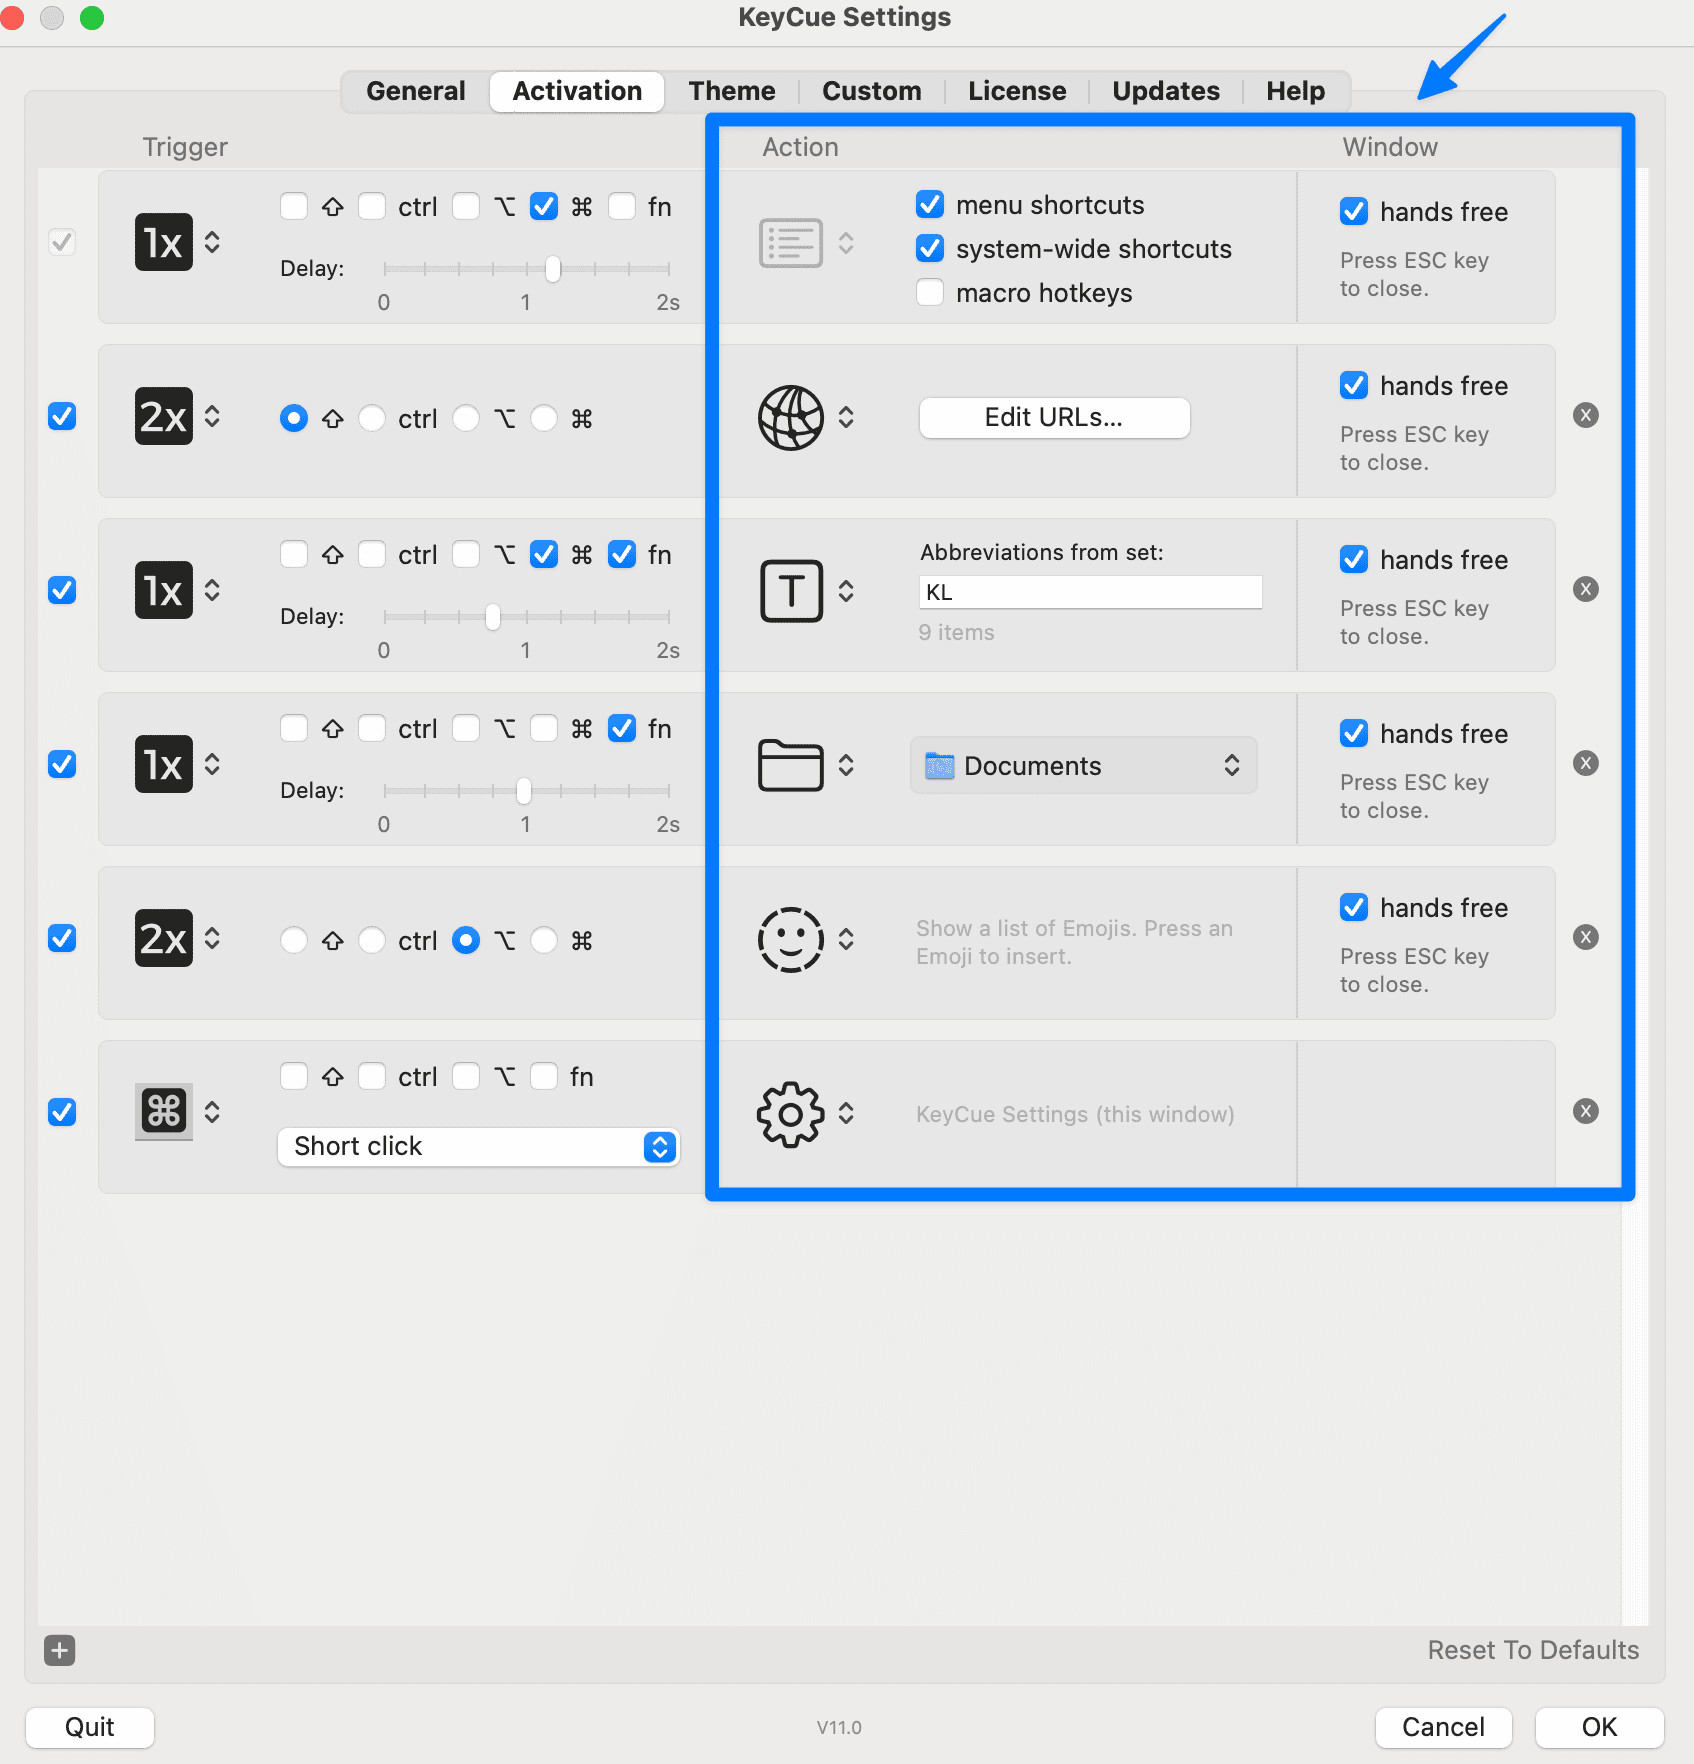Open the Documents folder popup menu
1694x1764 pixels.
tap(1083, 766)
